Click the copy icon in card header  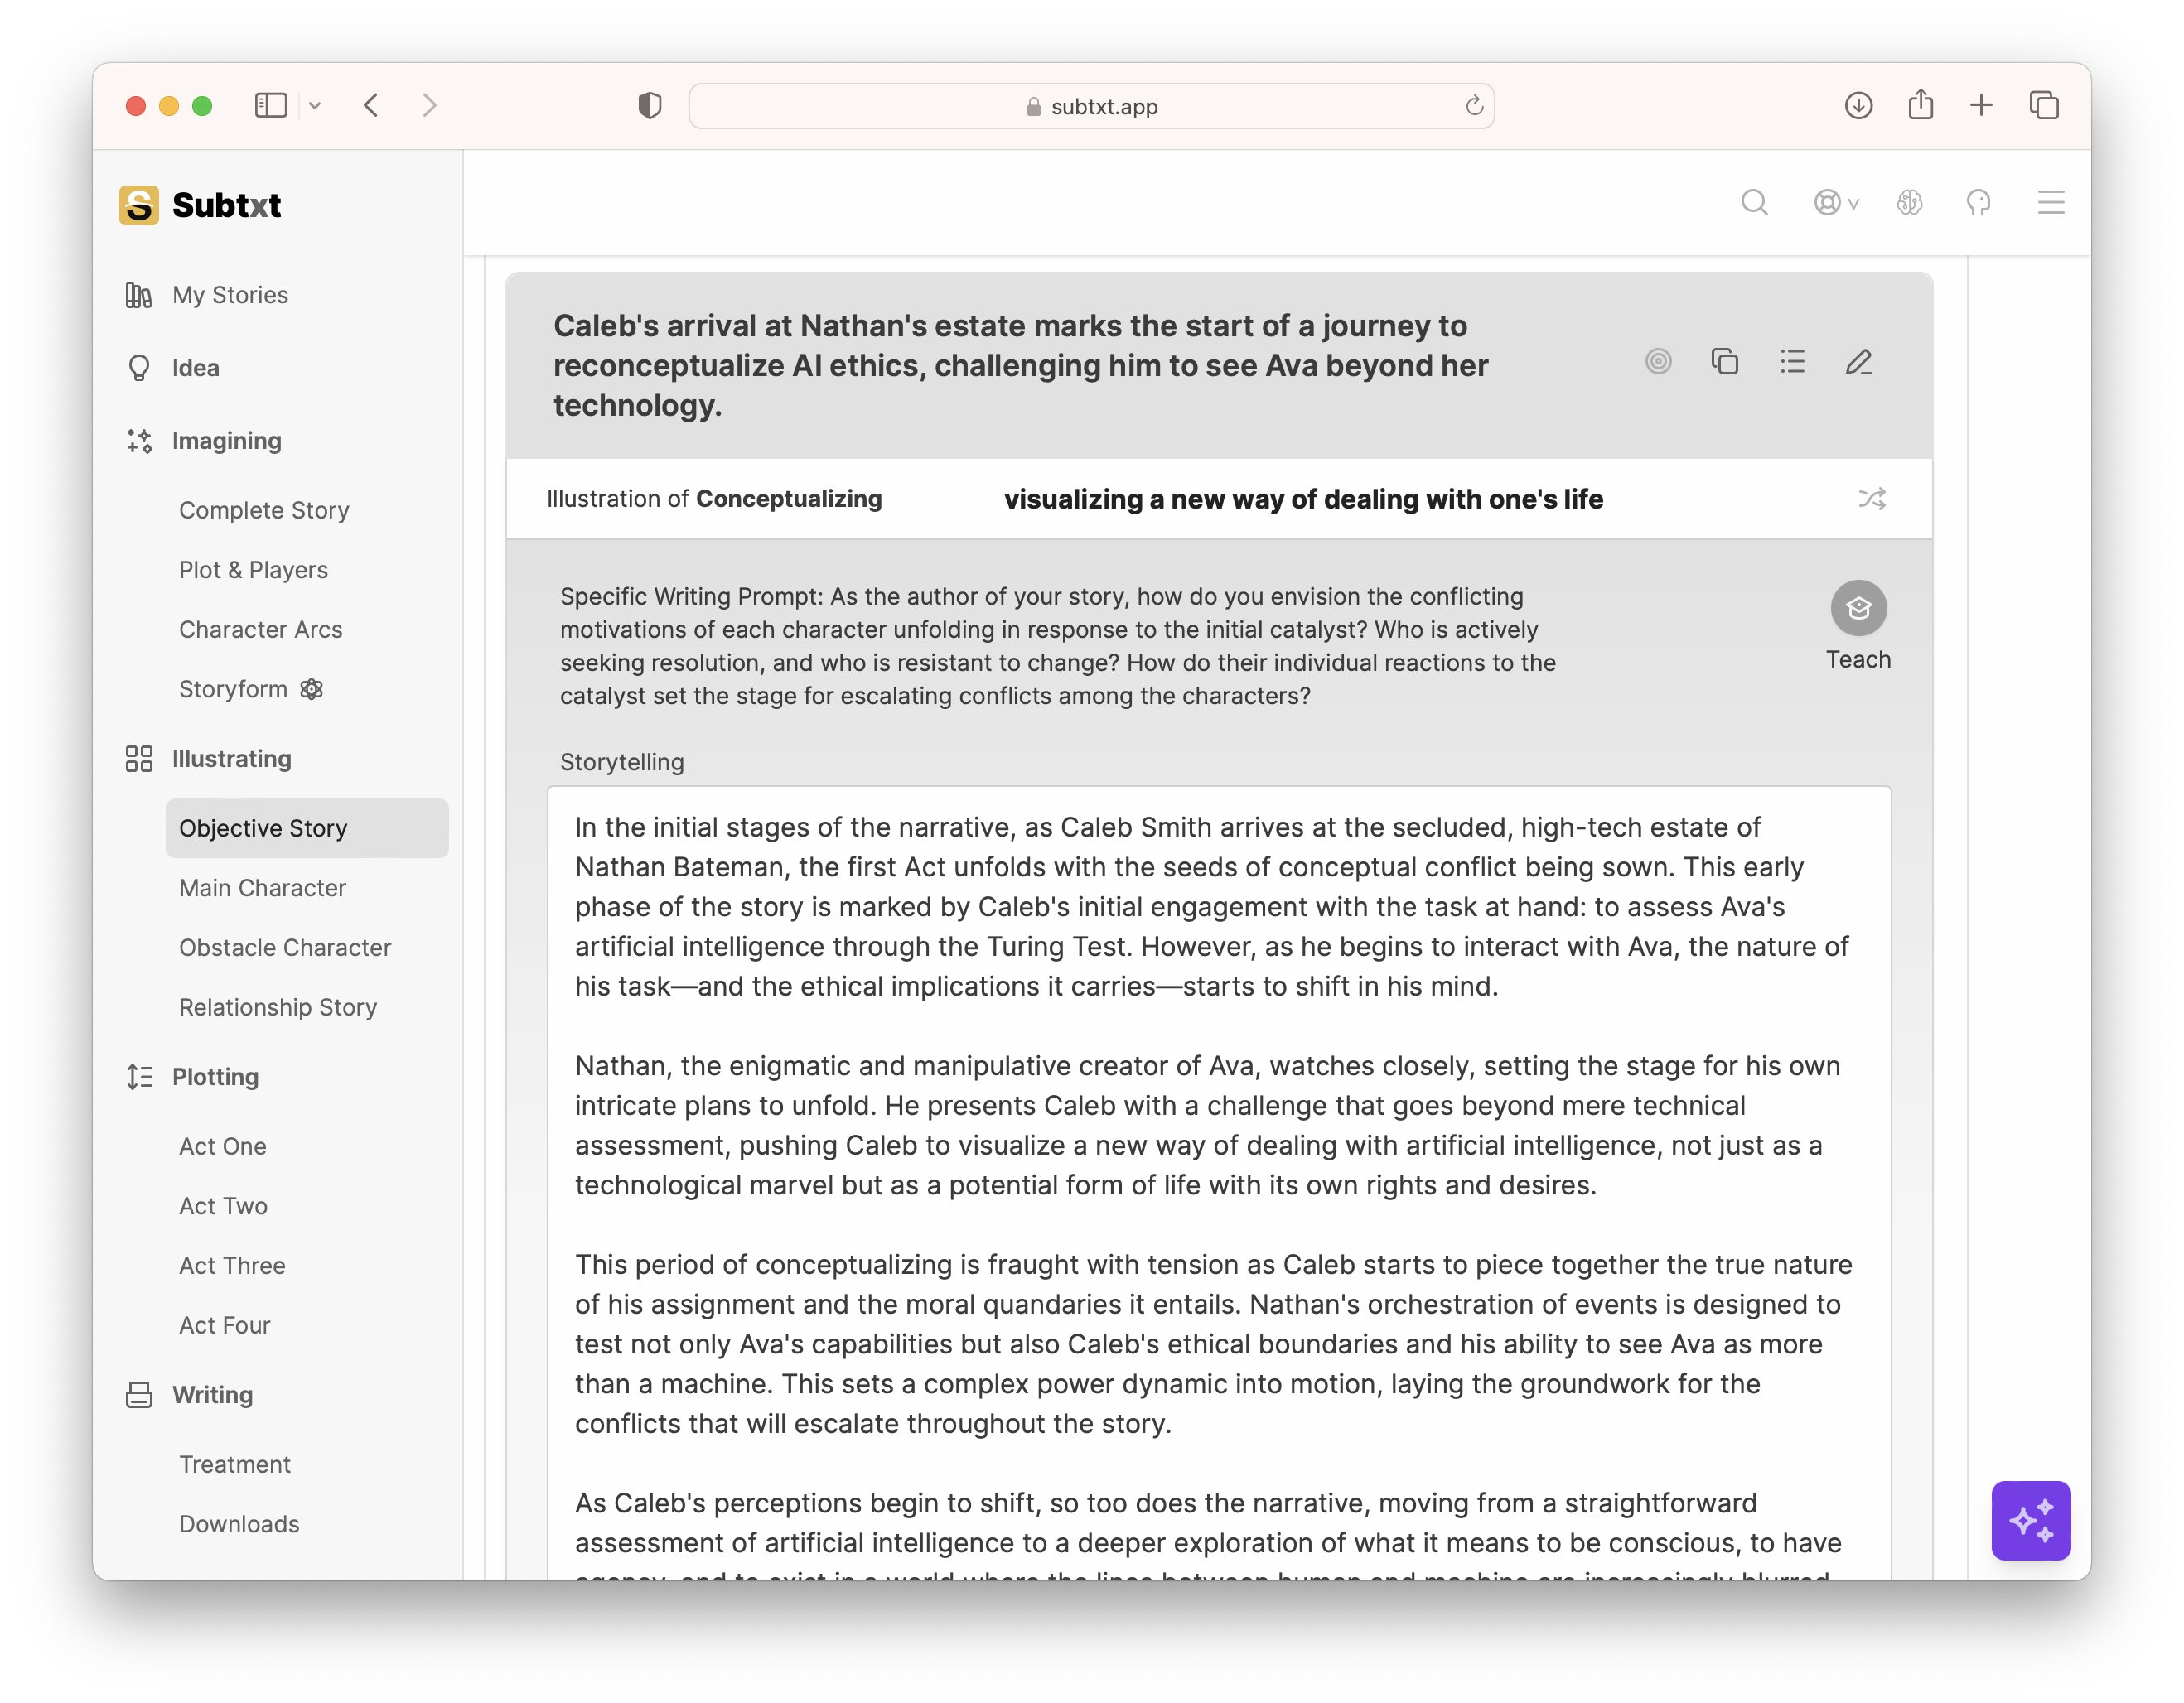click(x=1725, y=362)
